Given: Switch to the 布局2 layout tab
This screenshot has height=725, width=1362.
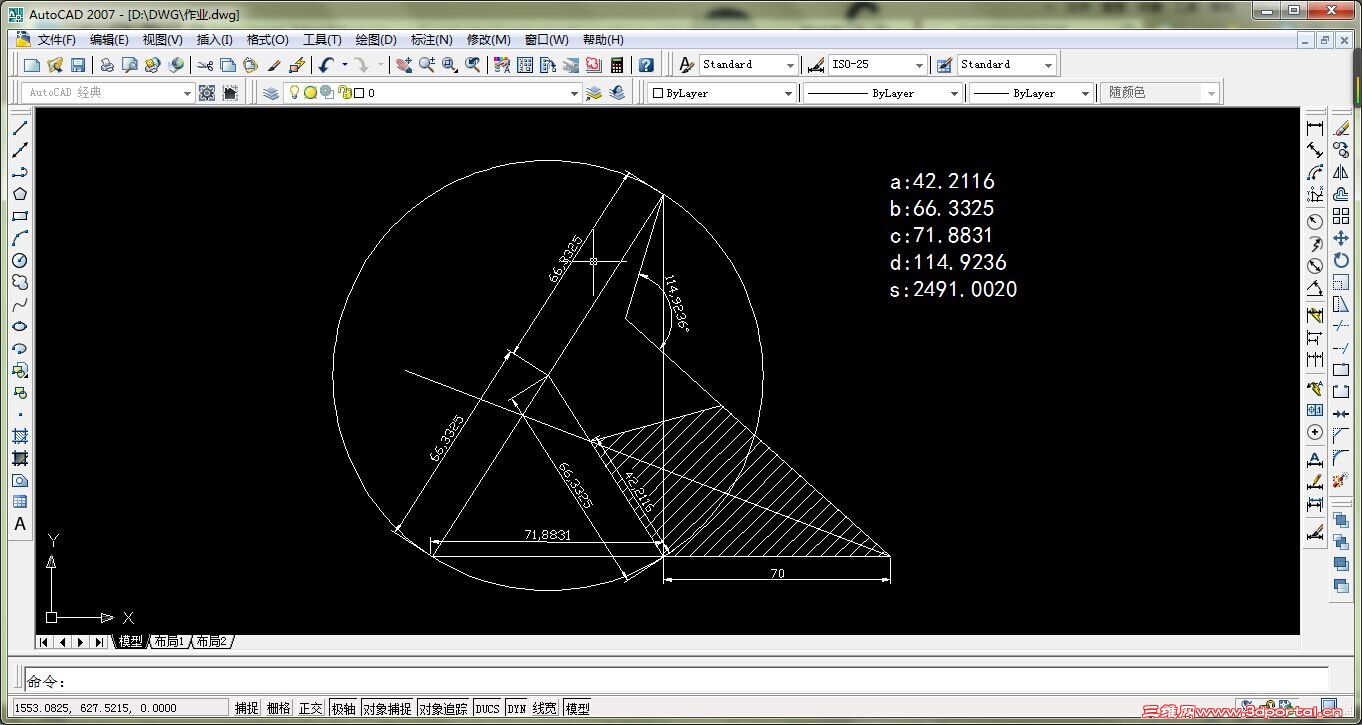Looking at the screenshot, I should tap(212, 642).
